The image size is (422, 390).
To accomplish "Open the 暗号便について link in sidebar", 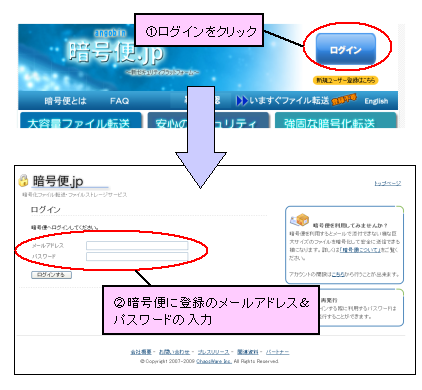I will click(360, 250).
